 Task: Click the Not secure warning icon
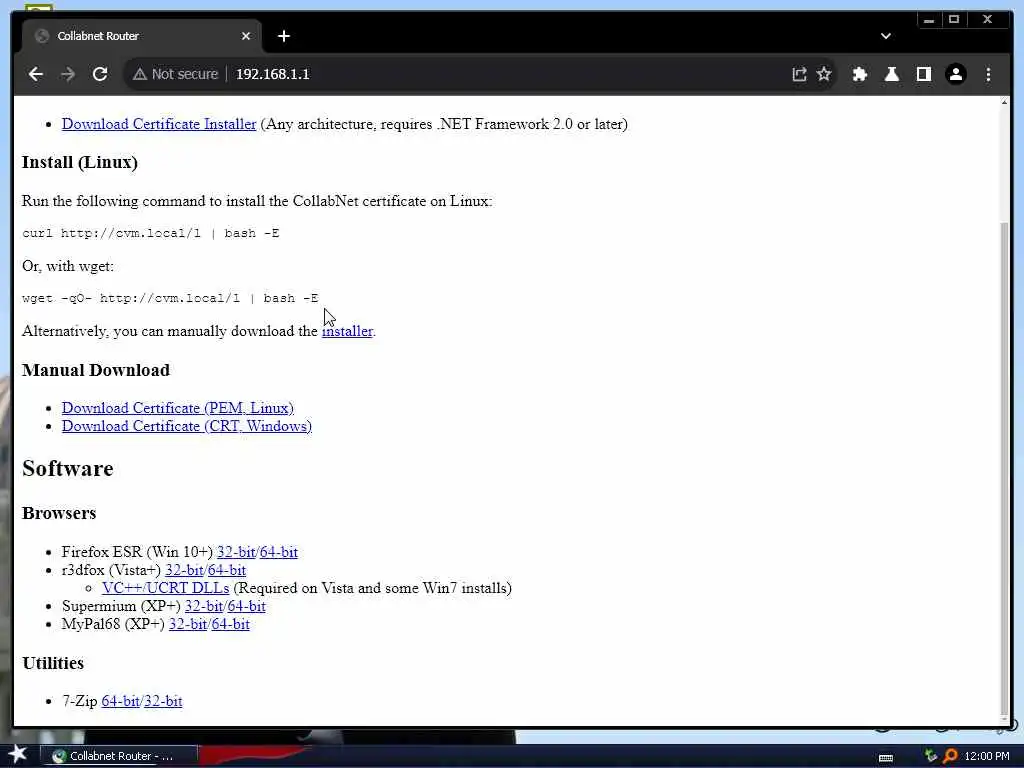(140, 74)
